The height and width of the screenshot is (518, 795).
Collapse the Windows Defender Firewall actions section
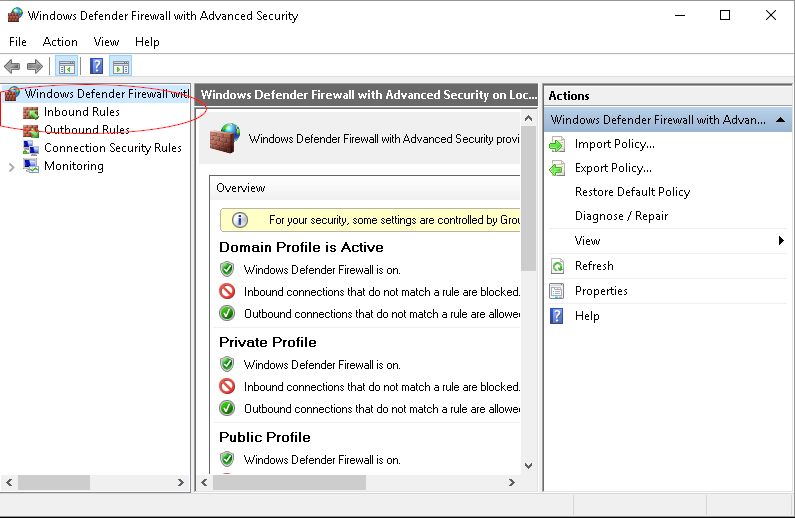(x=780, y=120)
